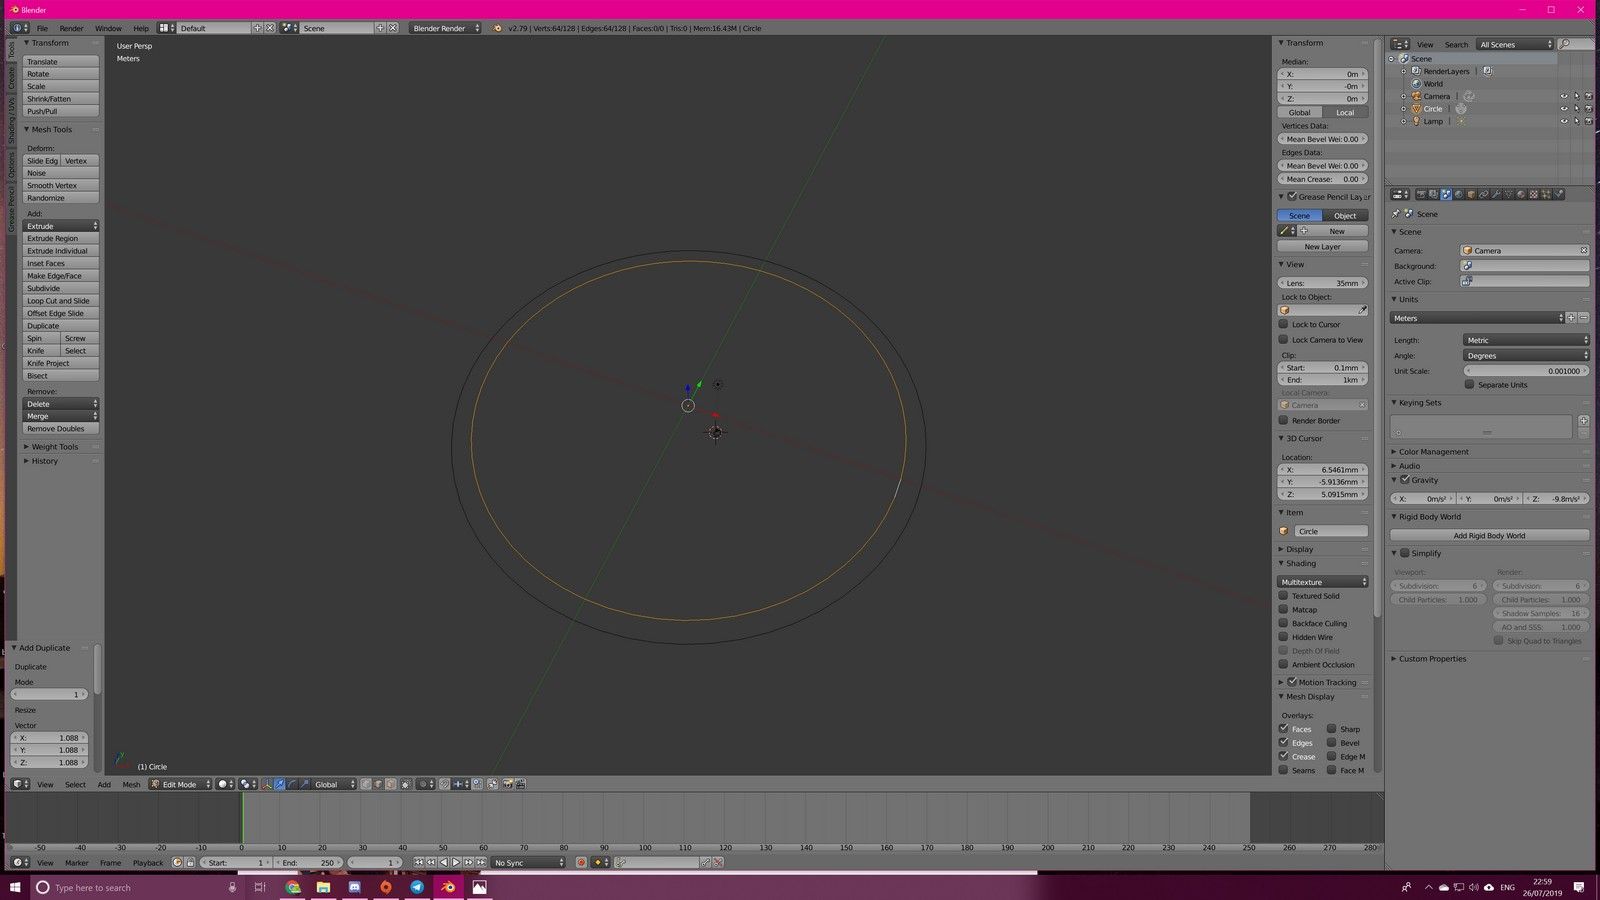Toggle Lamp renderability camera icon
This screenshot has height=900, width=1600.
(x=1589, y=121)
